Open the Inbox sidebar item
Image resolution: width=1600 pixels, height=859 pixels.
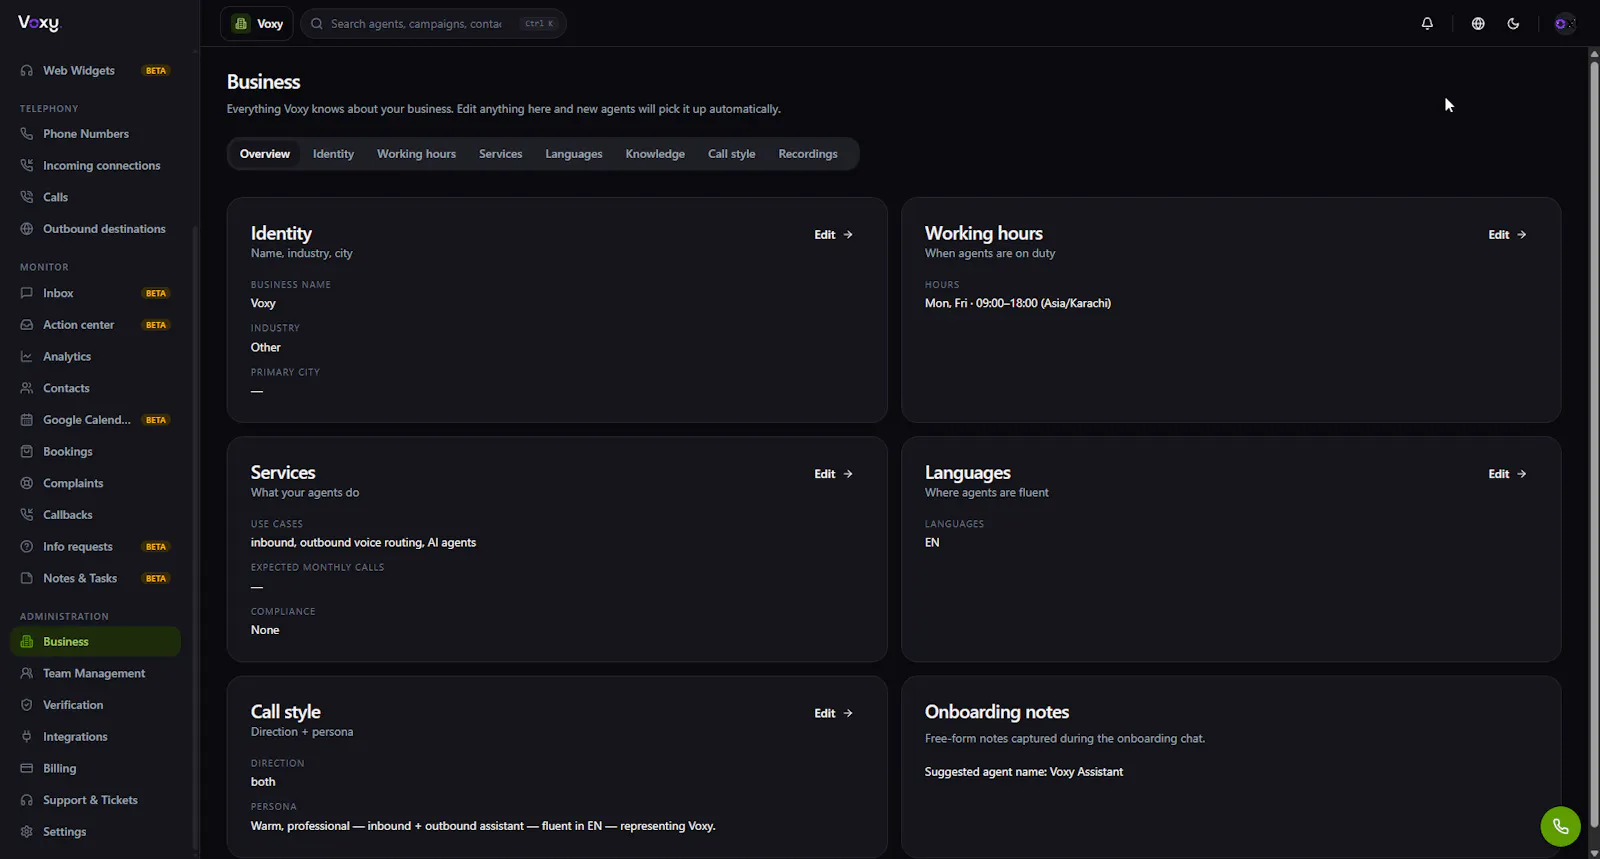95,293
